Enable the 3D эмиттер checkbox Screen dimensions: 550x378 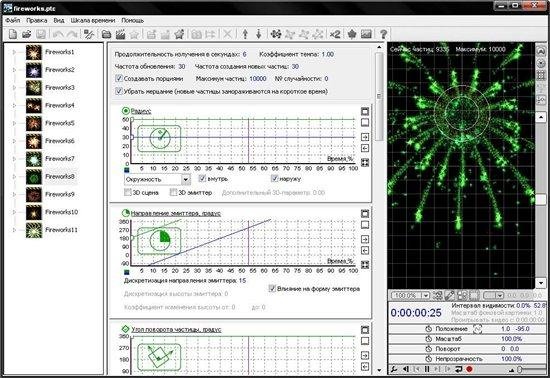click(x=173, y=192)
